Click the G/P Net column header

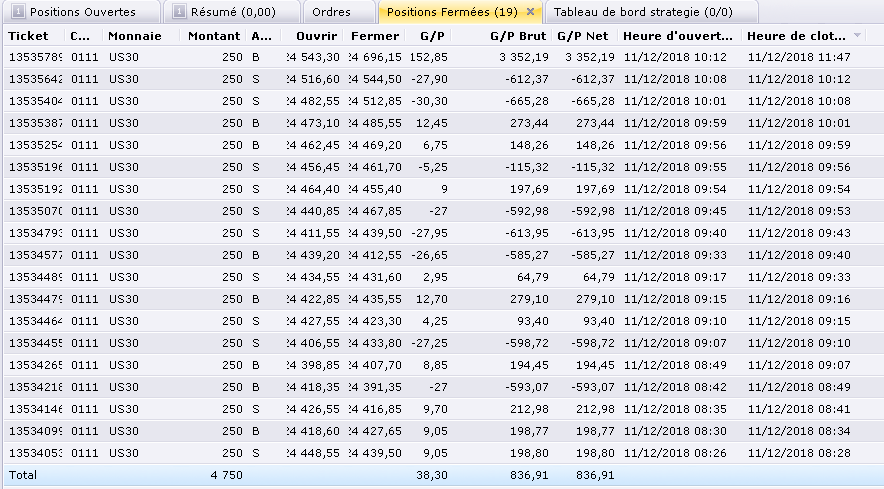(x=582, y=36)
